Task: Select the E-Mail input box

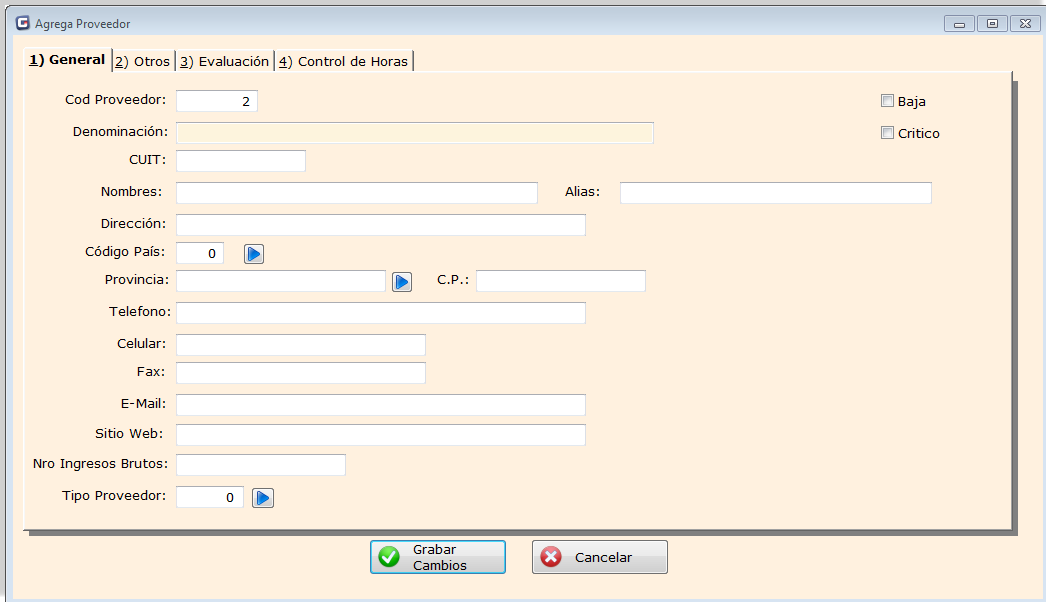Action: (x=380, y=405)
